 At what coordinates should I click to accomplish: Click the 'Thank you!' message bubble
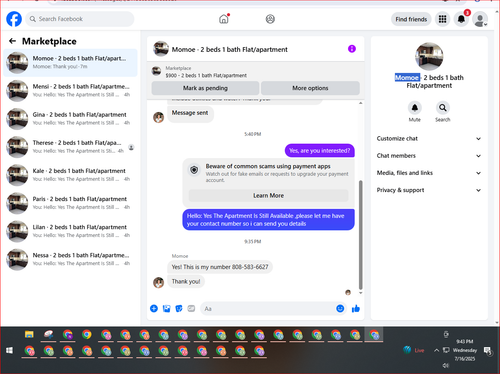[186, 281]
